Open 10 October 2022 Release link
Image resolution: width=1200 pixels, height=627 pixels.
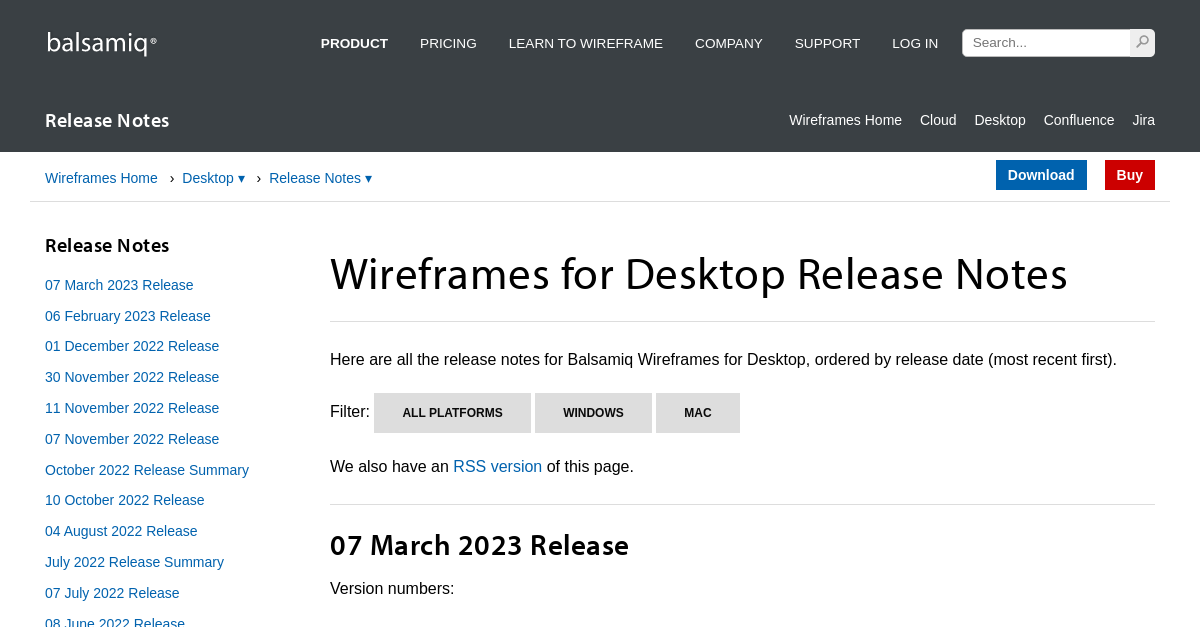point(125,500)
